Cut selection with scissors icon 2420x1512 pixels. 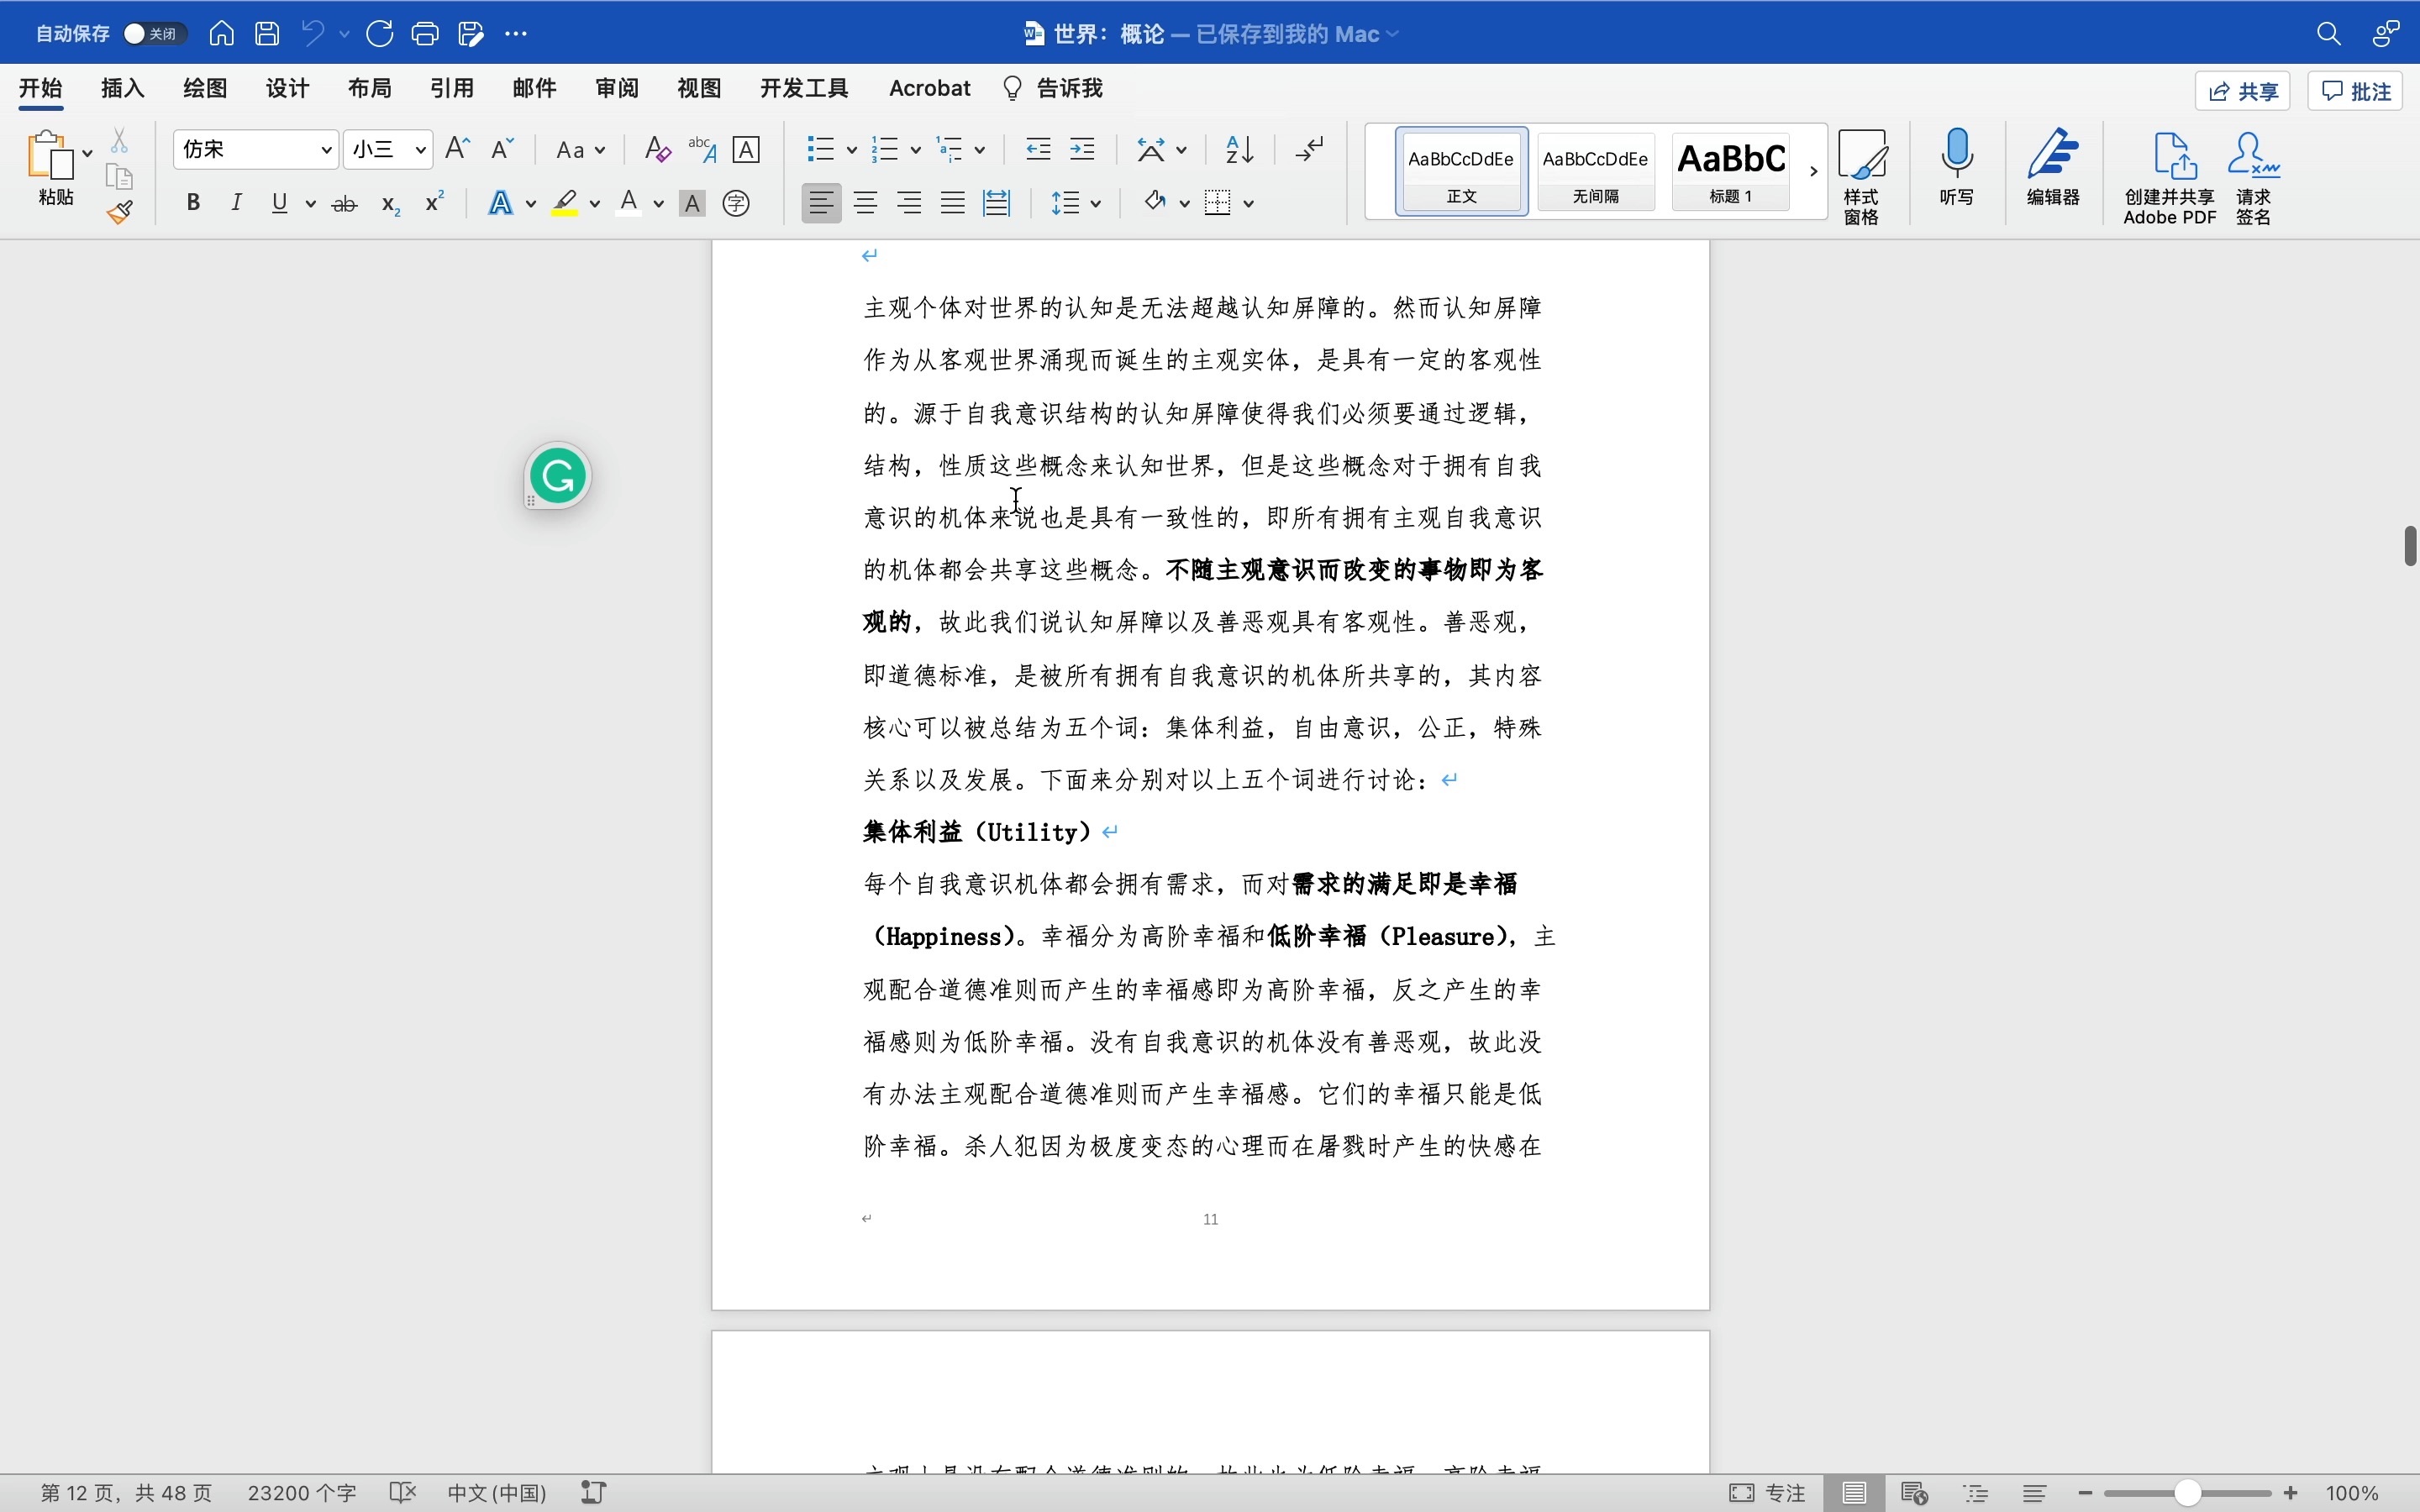click(120, 140)
